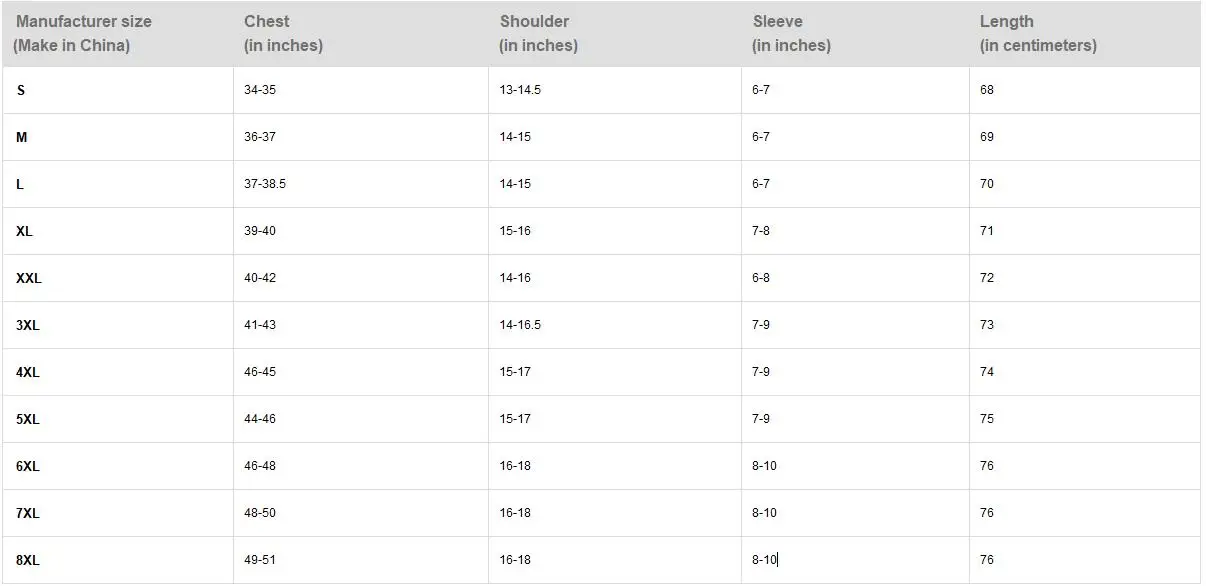Select the 3XL size label cell
The image size is (1206, 586).
[118, 325]
